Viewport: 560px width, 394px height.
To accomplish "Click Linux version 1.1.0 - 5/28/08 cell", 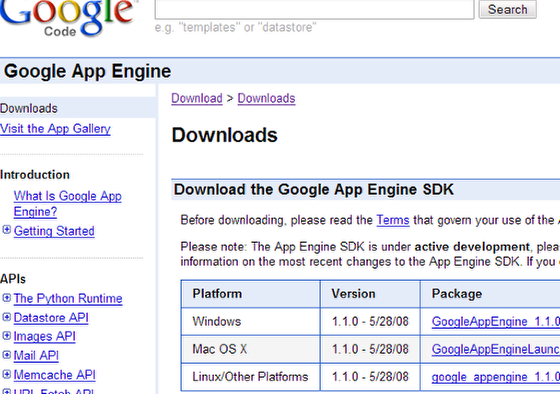I will click(x=370, y=377).
